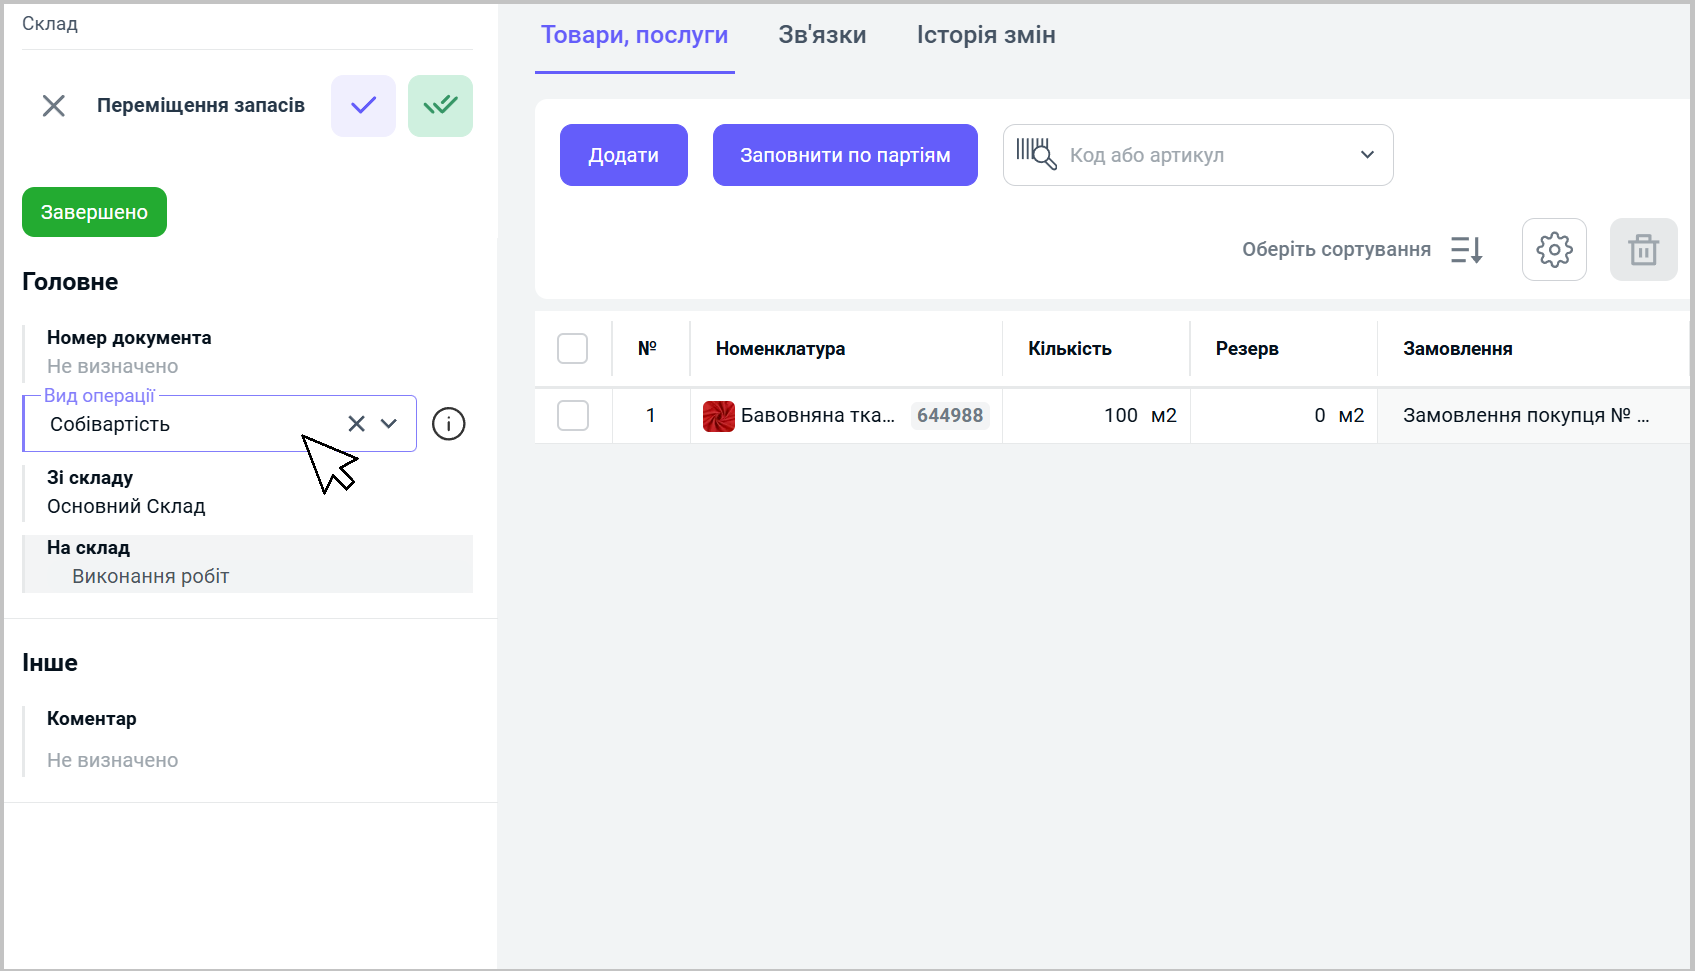Click the barcode scanner search icon
This screenshot has width=1695, height=971.
tap(1036, 155)
